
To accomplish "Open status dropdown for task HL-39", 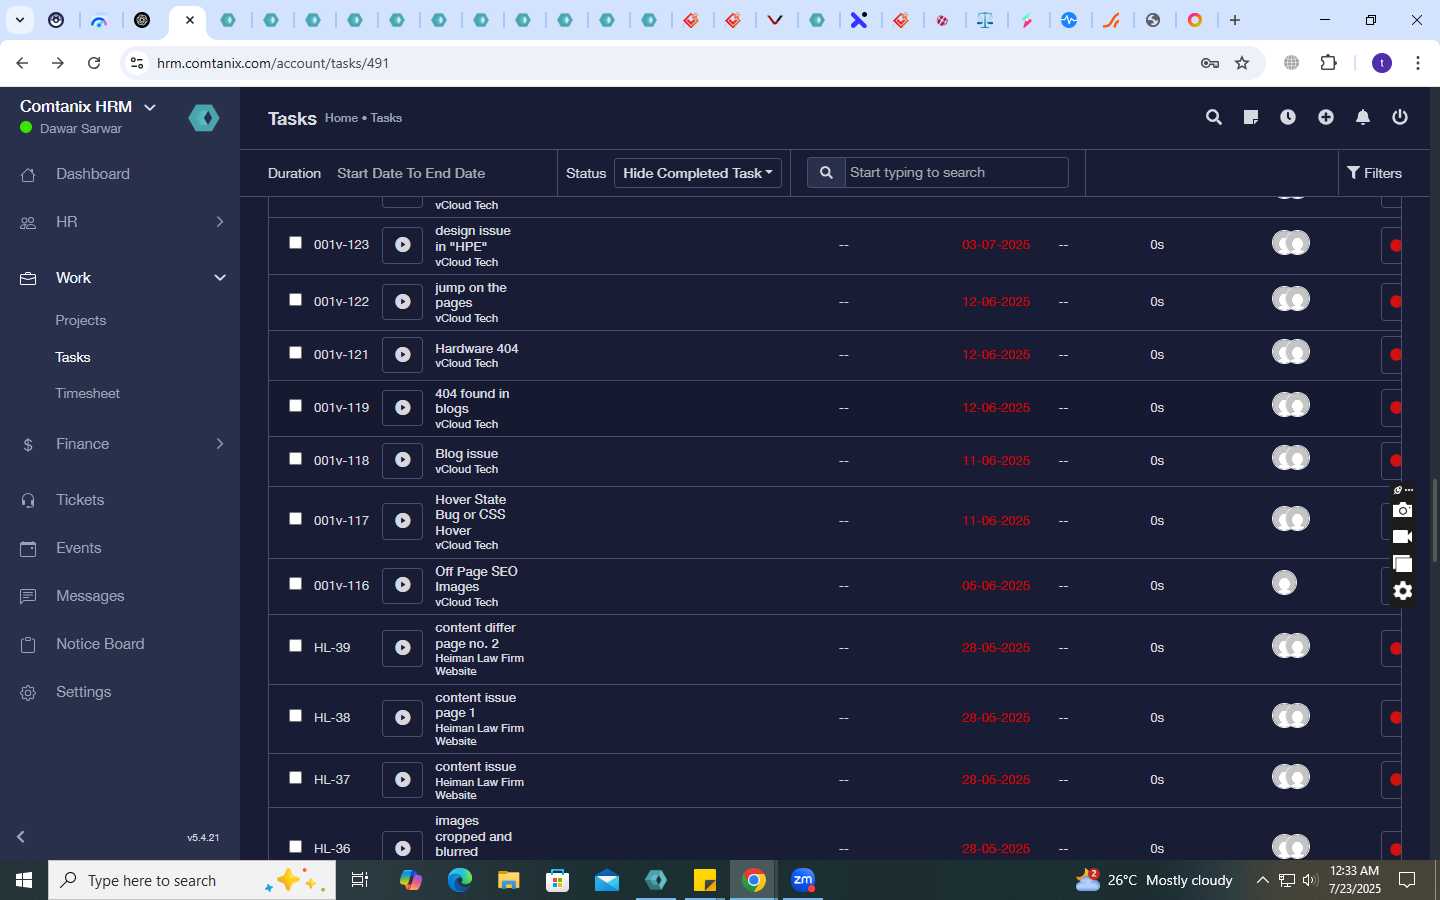I will (x=1391, y=649).
